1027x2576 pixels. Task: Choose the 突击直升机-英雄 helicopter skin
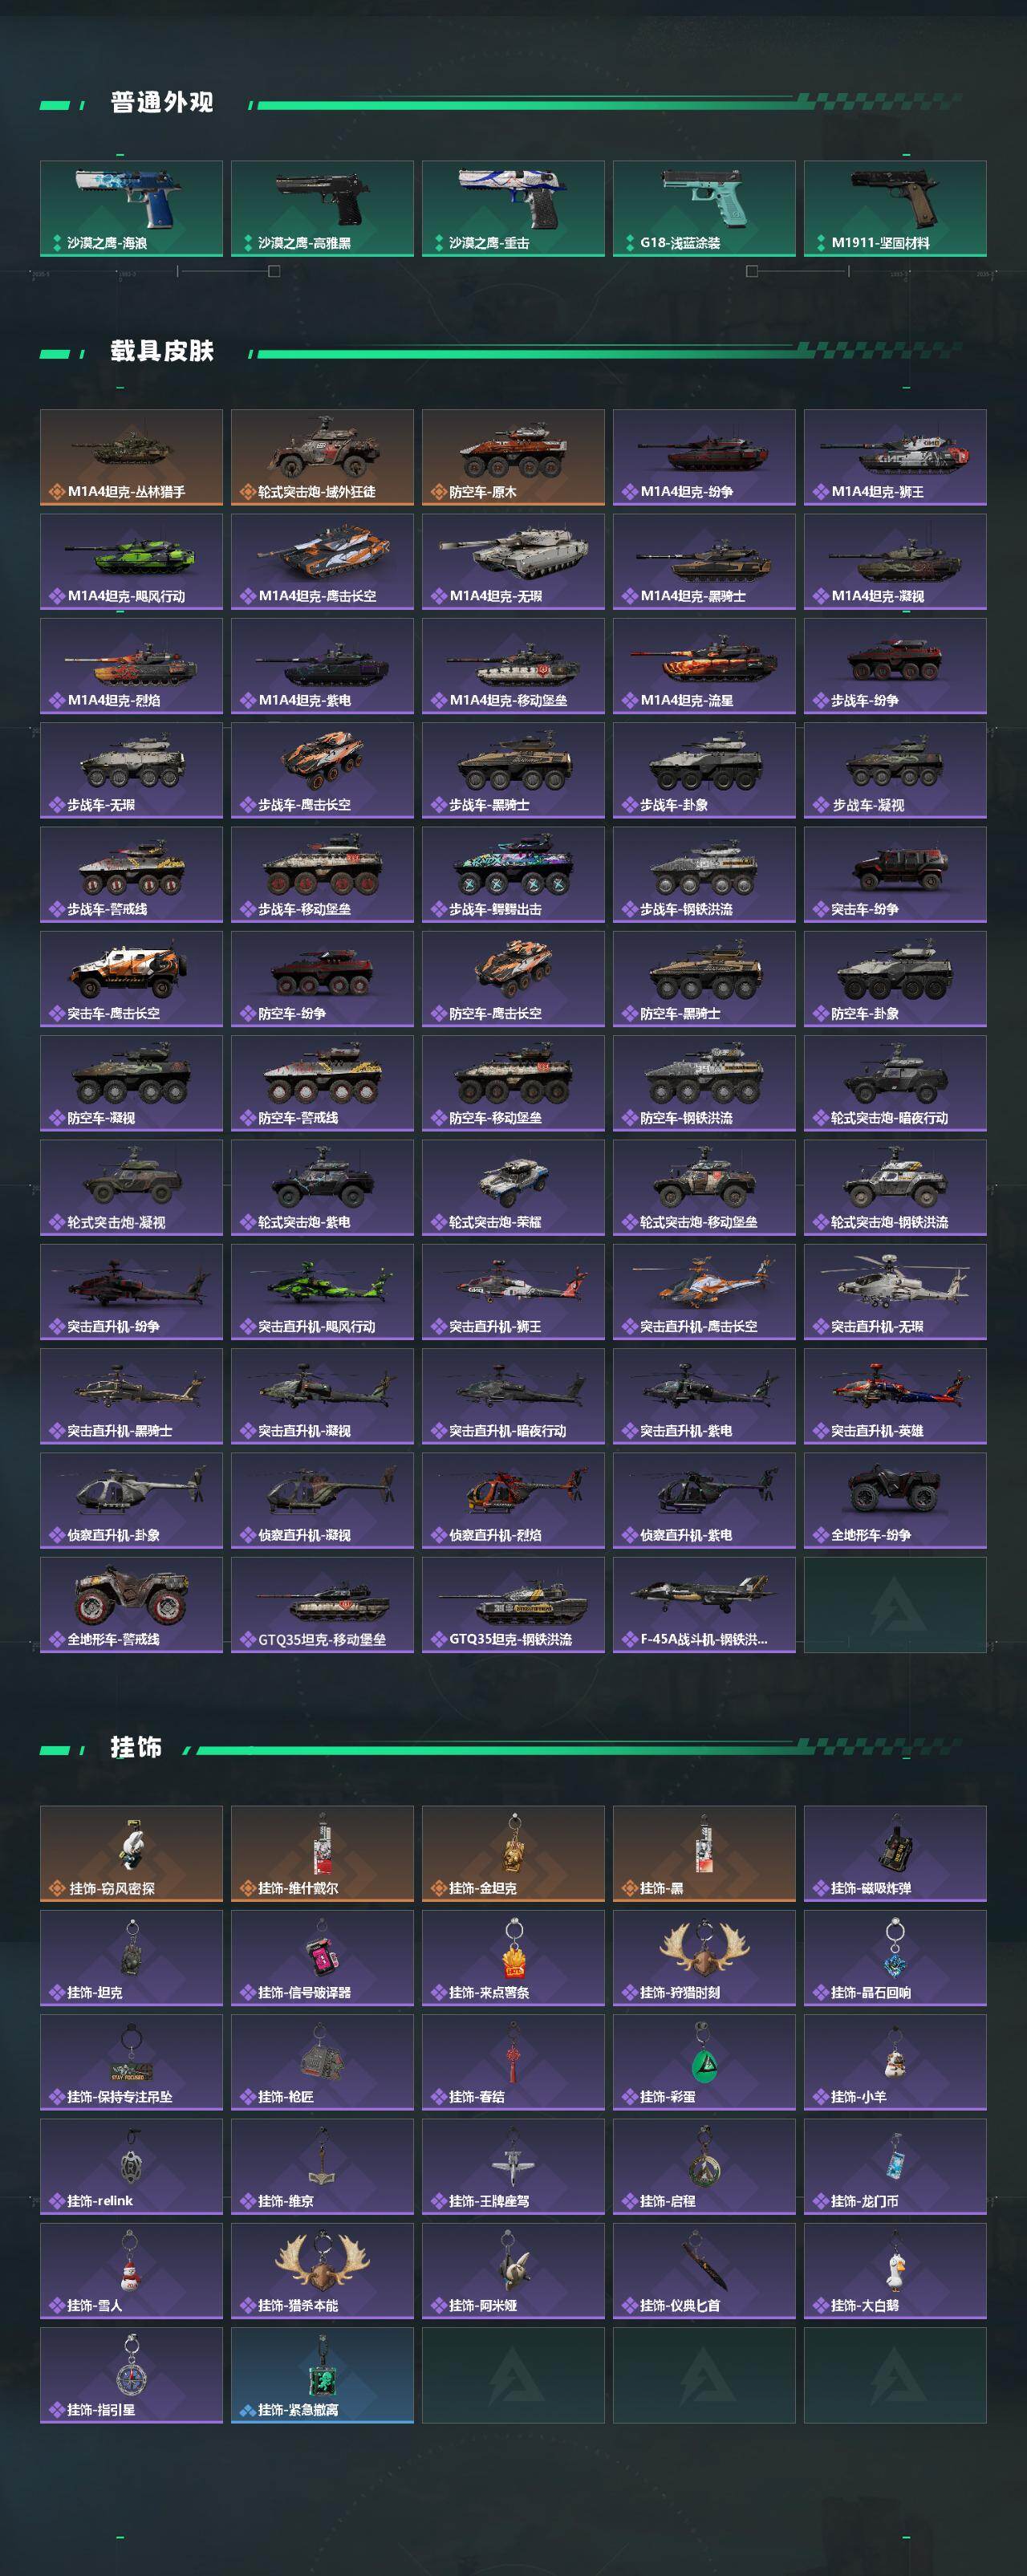895,1396
